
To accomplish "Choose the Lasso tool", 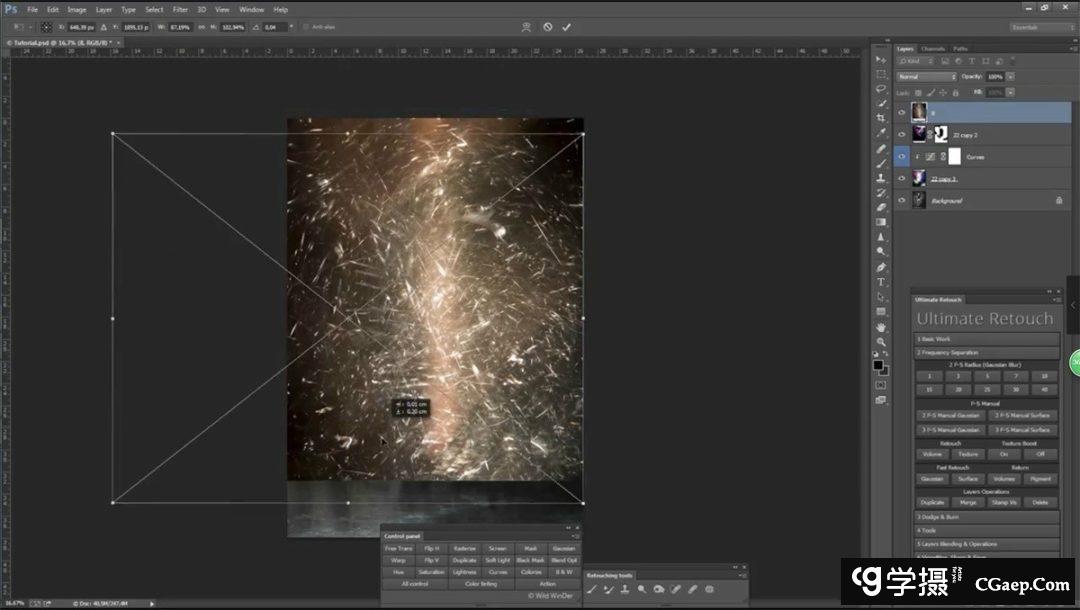I will click(881, 88).
